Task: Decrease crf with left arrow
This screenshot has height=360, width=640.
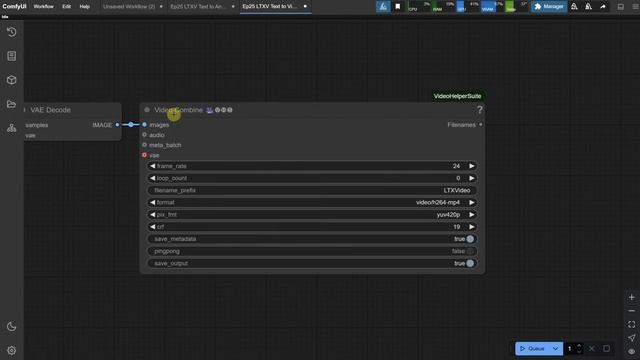Action: [x=152, y=227]
